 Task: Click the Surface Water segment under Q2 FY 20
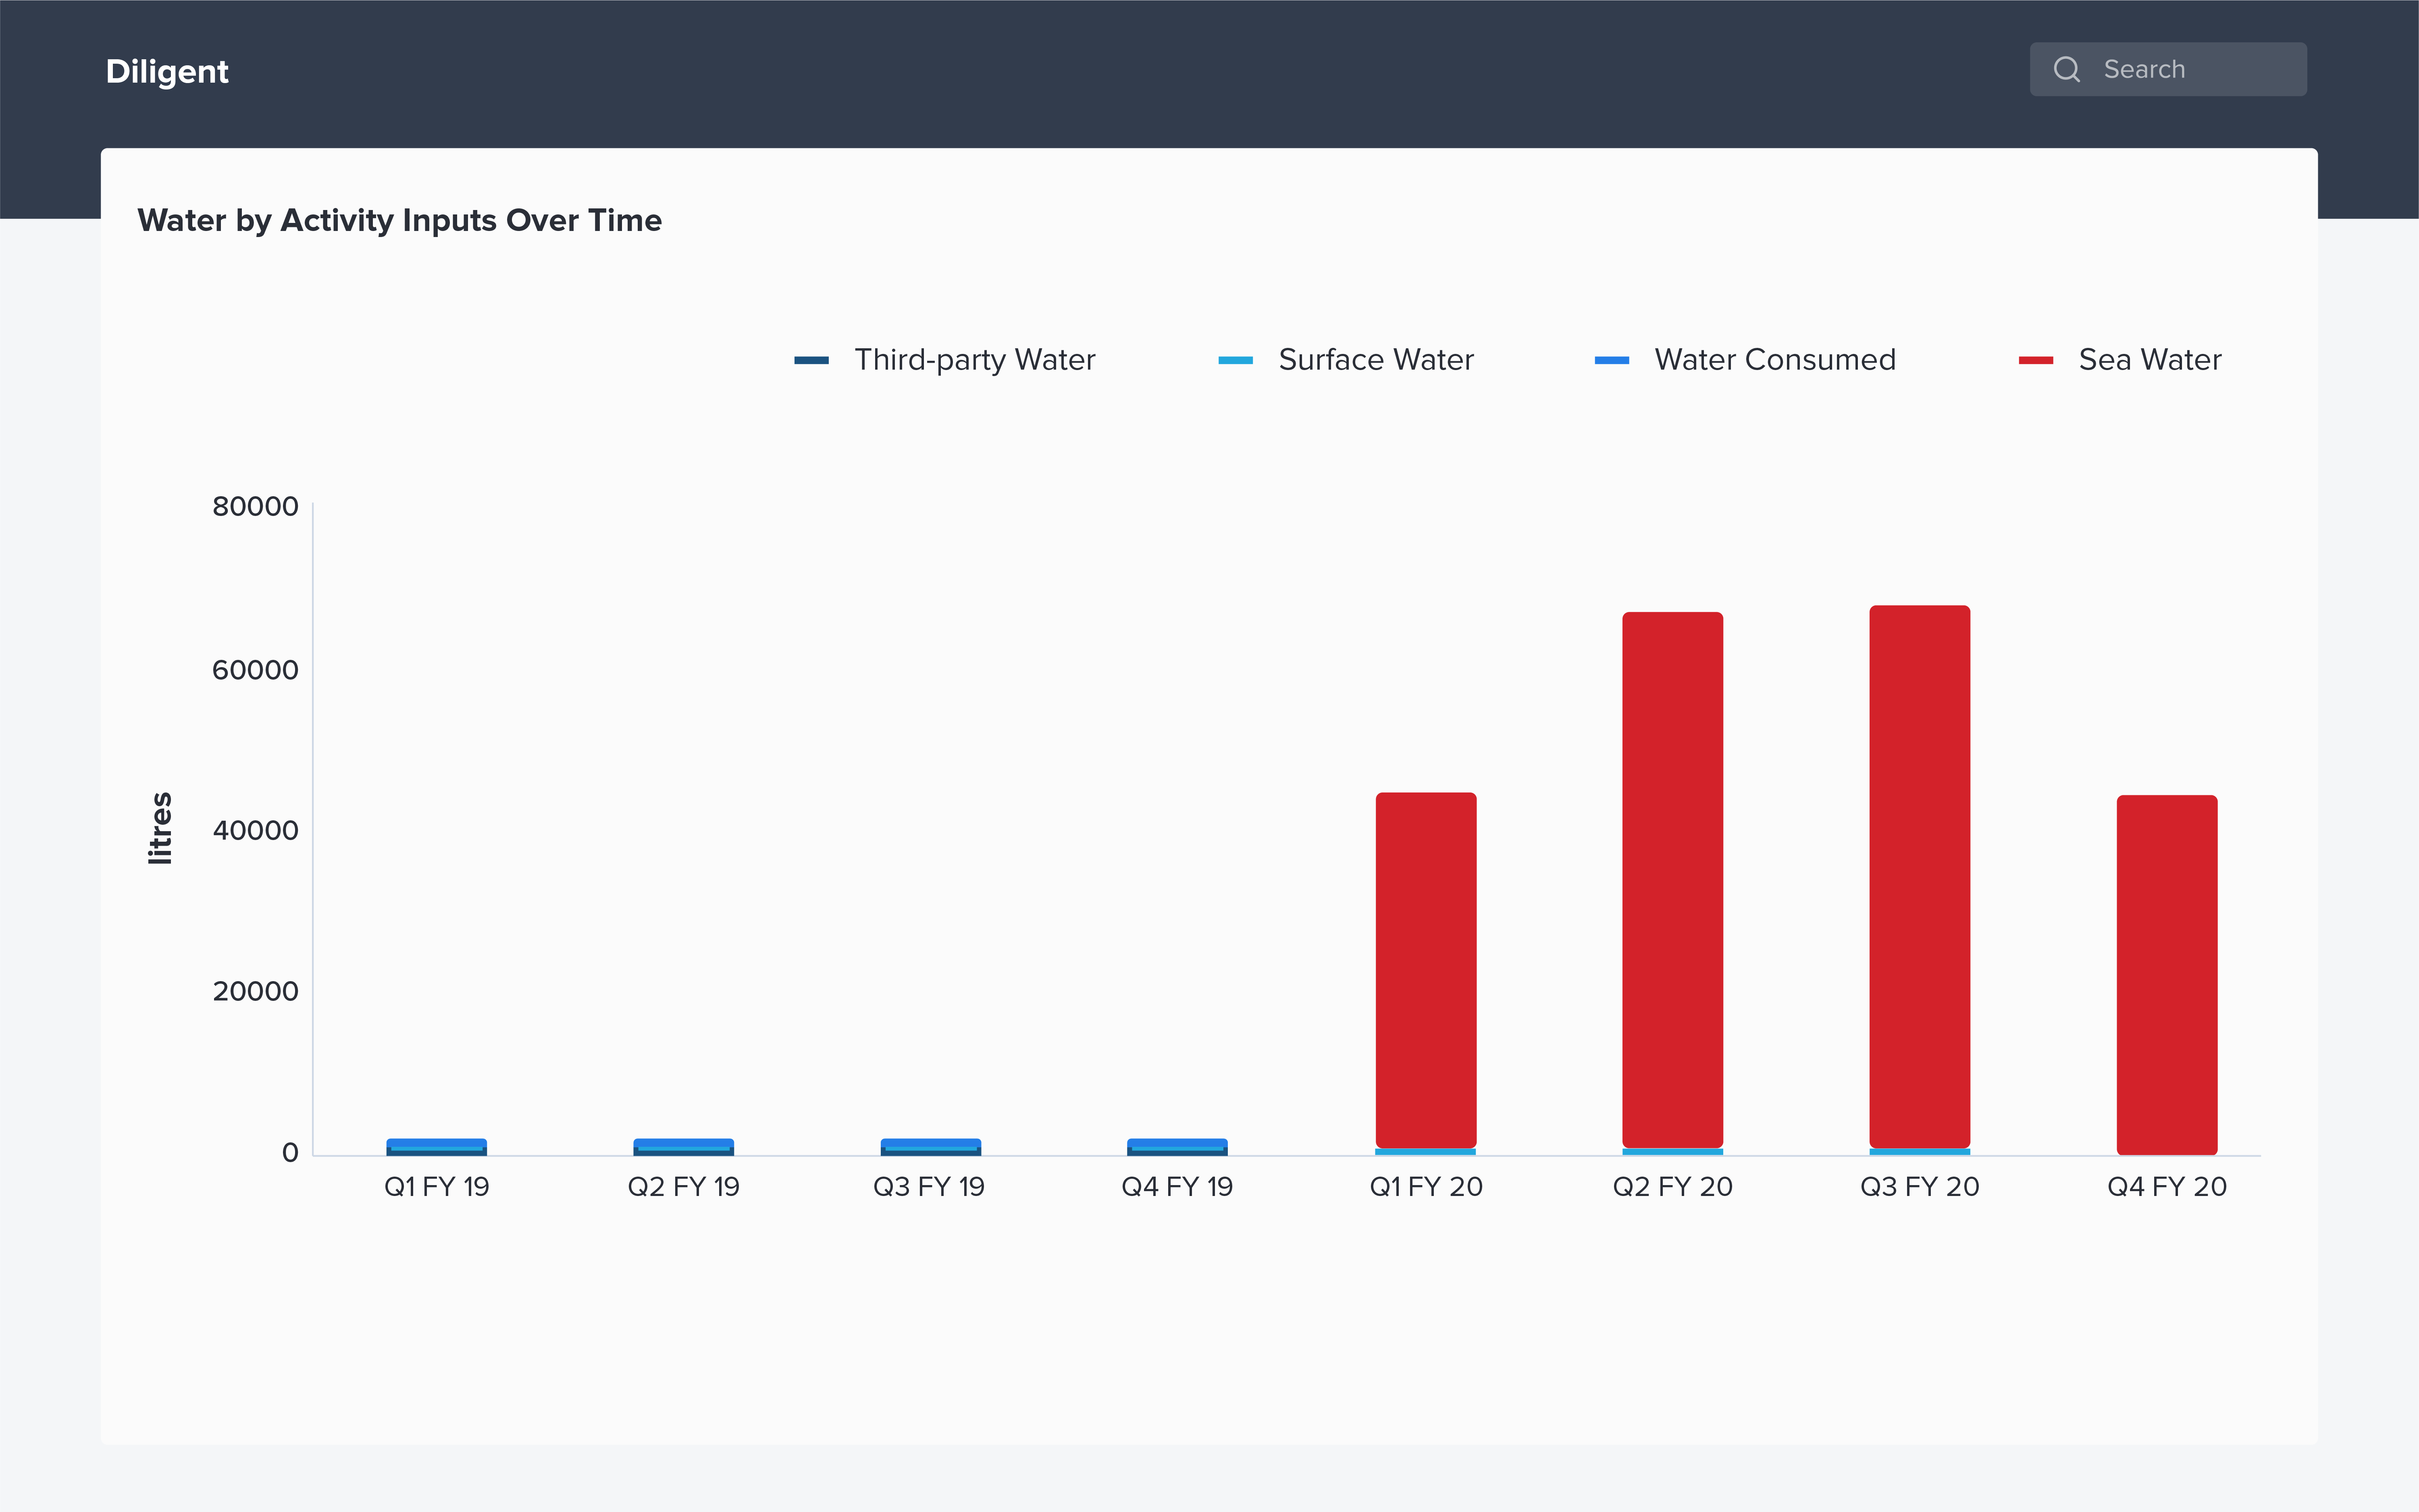1673,1152
